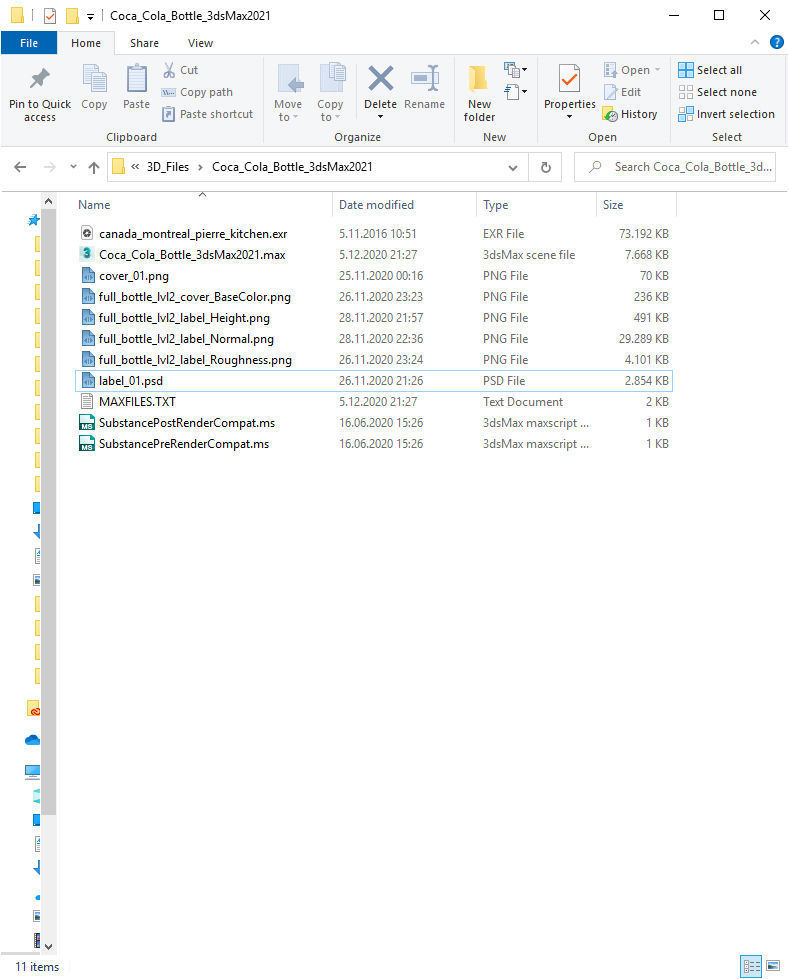Select full_bottle_lvl2_label_Normal.png
The height and width of the screenshot is (979, 789).
tap(373, 338)
